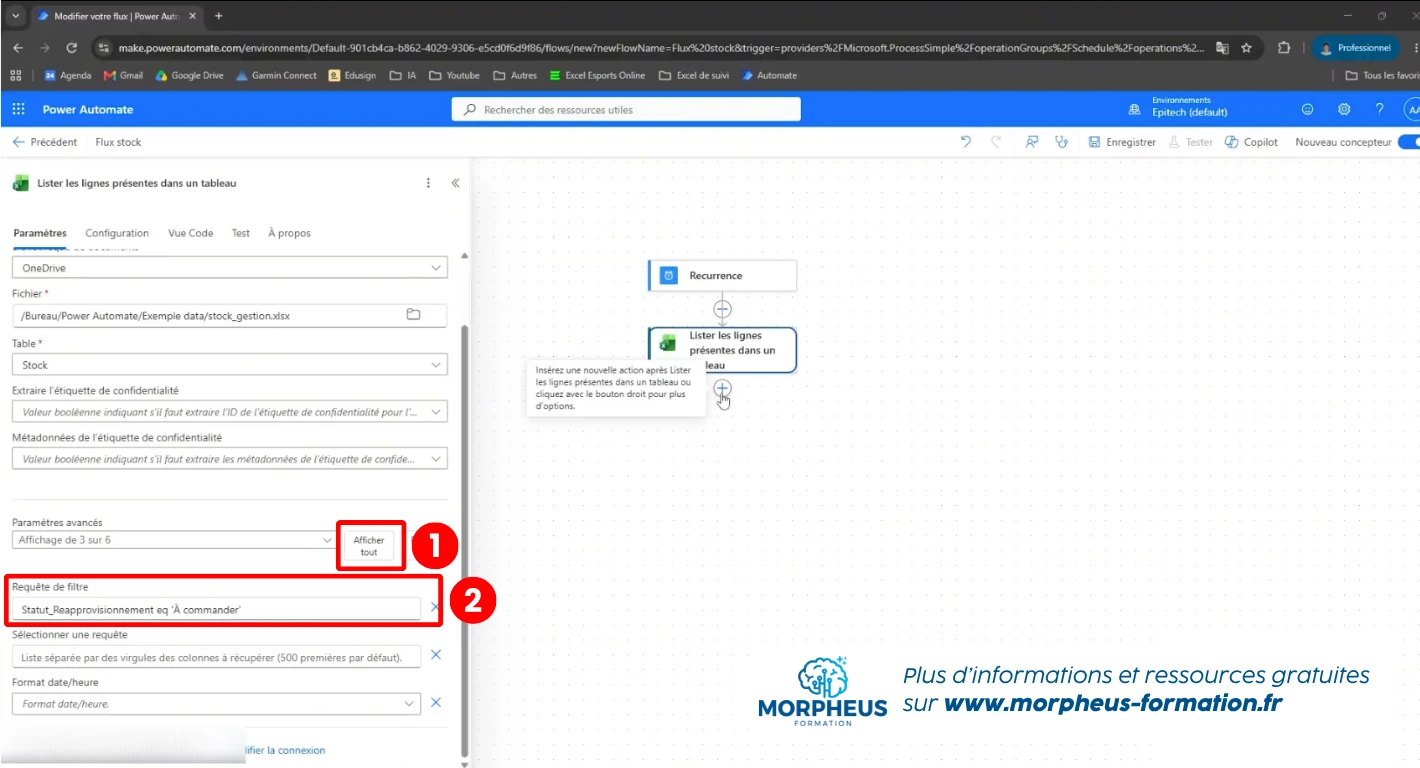Toggle the Nouveau concepteur switch
Screen dimensions: 1420x768
(x=1409, y=142)
